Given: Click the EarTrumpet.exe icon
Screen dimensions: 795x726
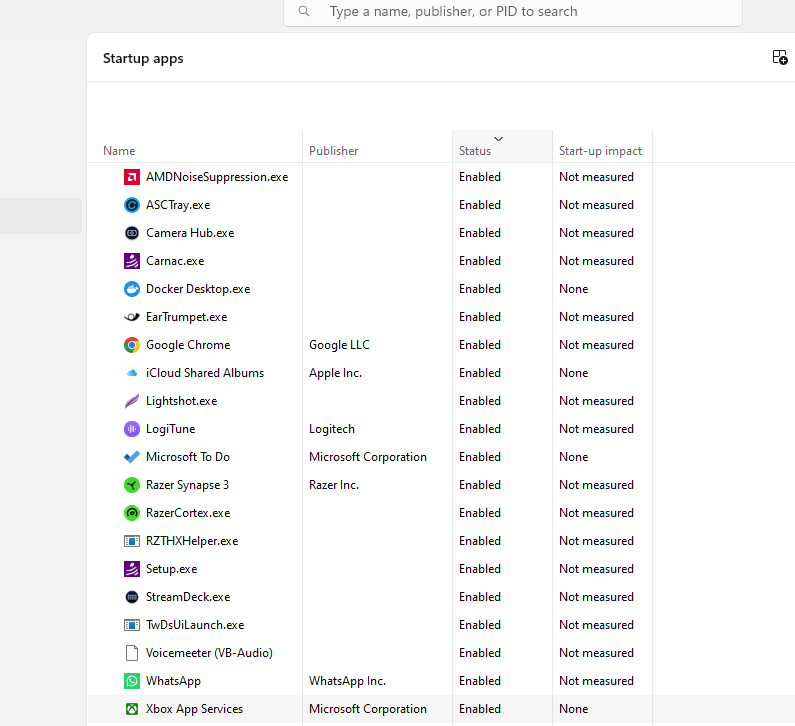Looking at the screenshot, I should click(132, 317).
